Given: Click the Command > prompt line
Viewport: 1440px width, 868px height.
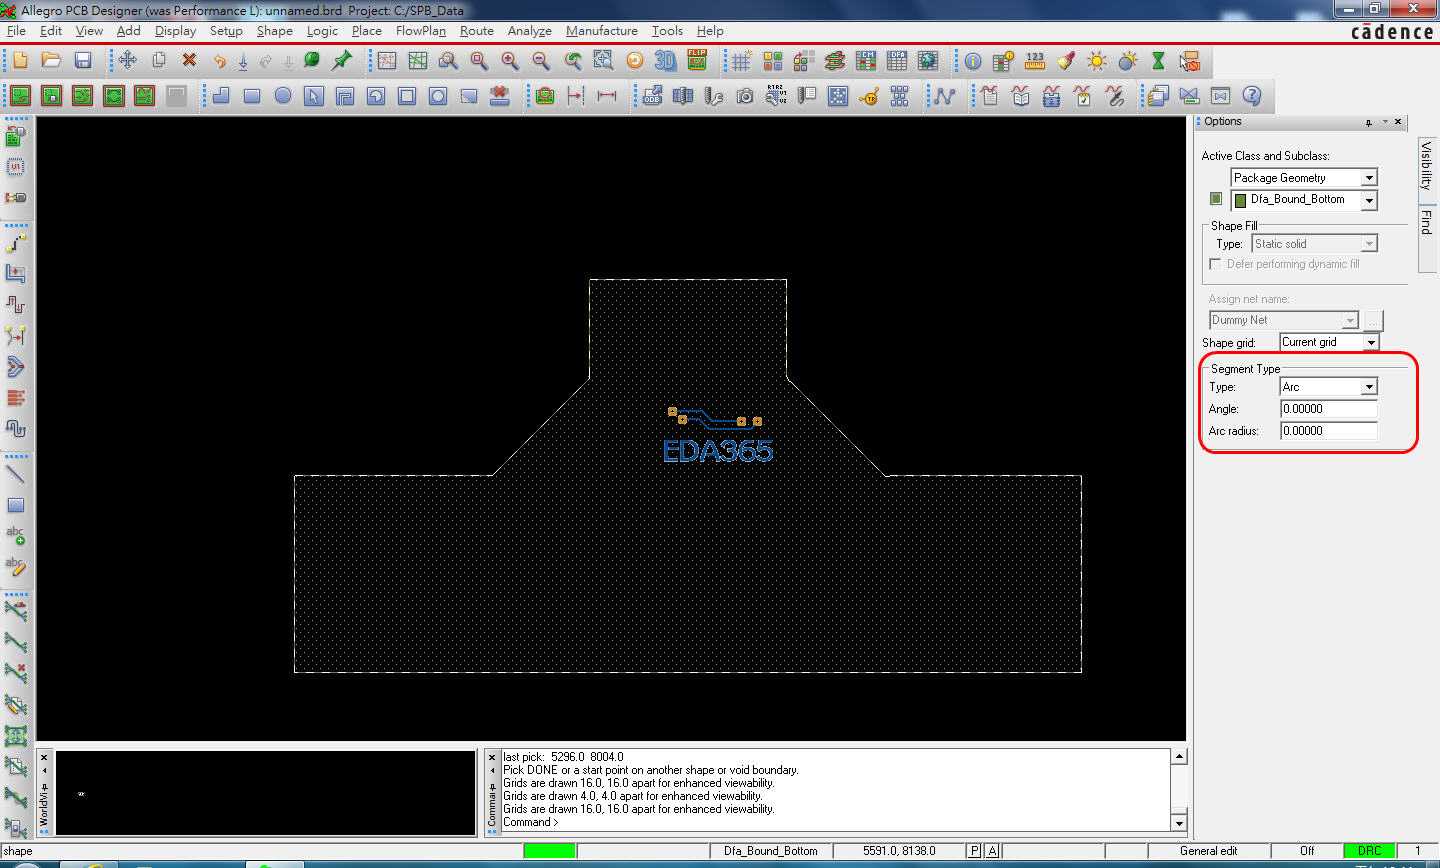Looking at the screenshot, I should tap(531, 822).
